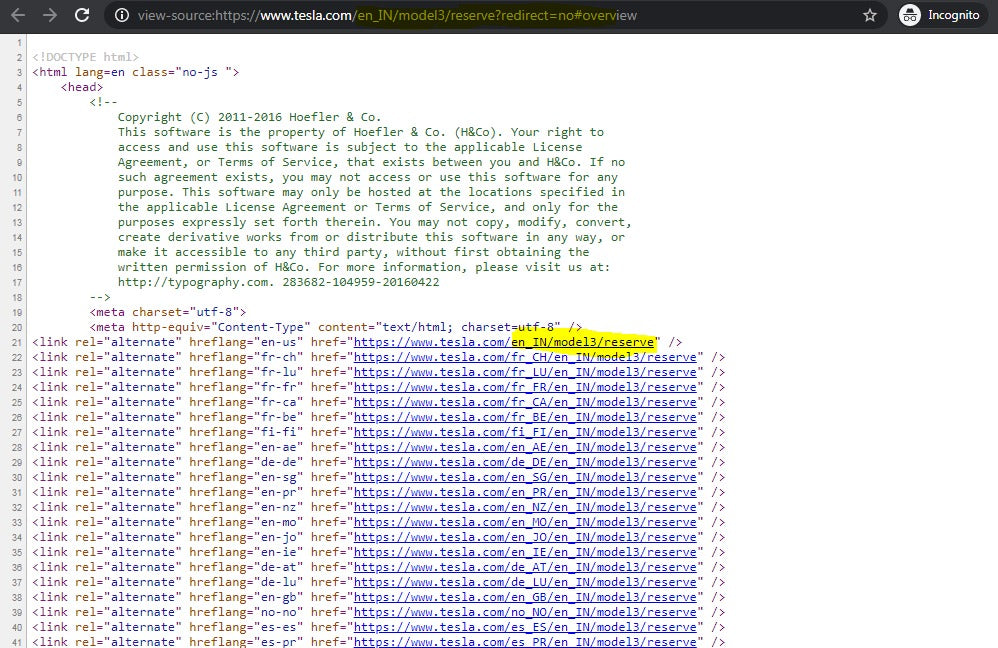The width and height of the screenshot is (998, 648).
Task: Bookmark this page with star icon
Action: coord(869,16)
